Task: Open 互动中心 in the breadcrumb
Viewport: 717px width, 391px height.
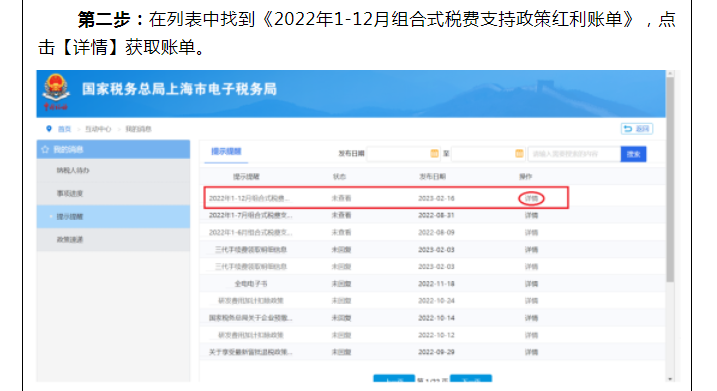Action: [98, 129]
